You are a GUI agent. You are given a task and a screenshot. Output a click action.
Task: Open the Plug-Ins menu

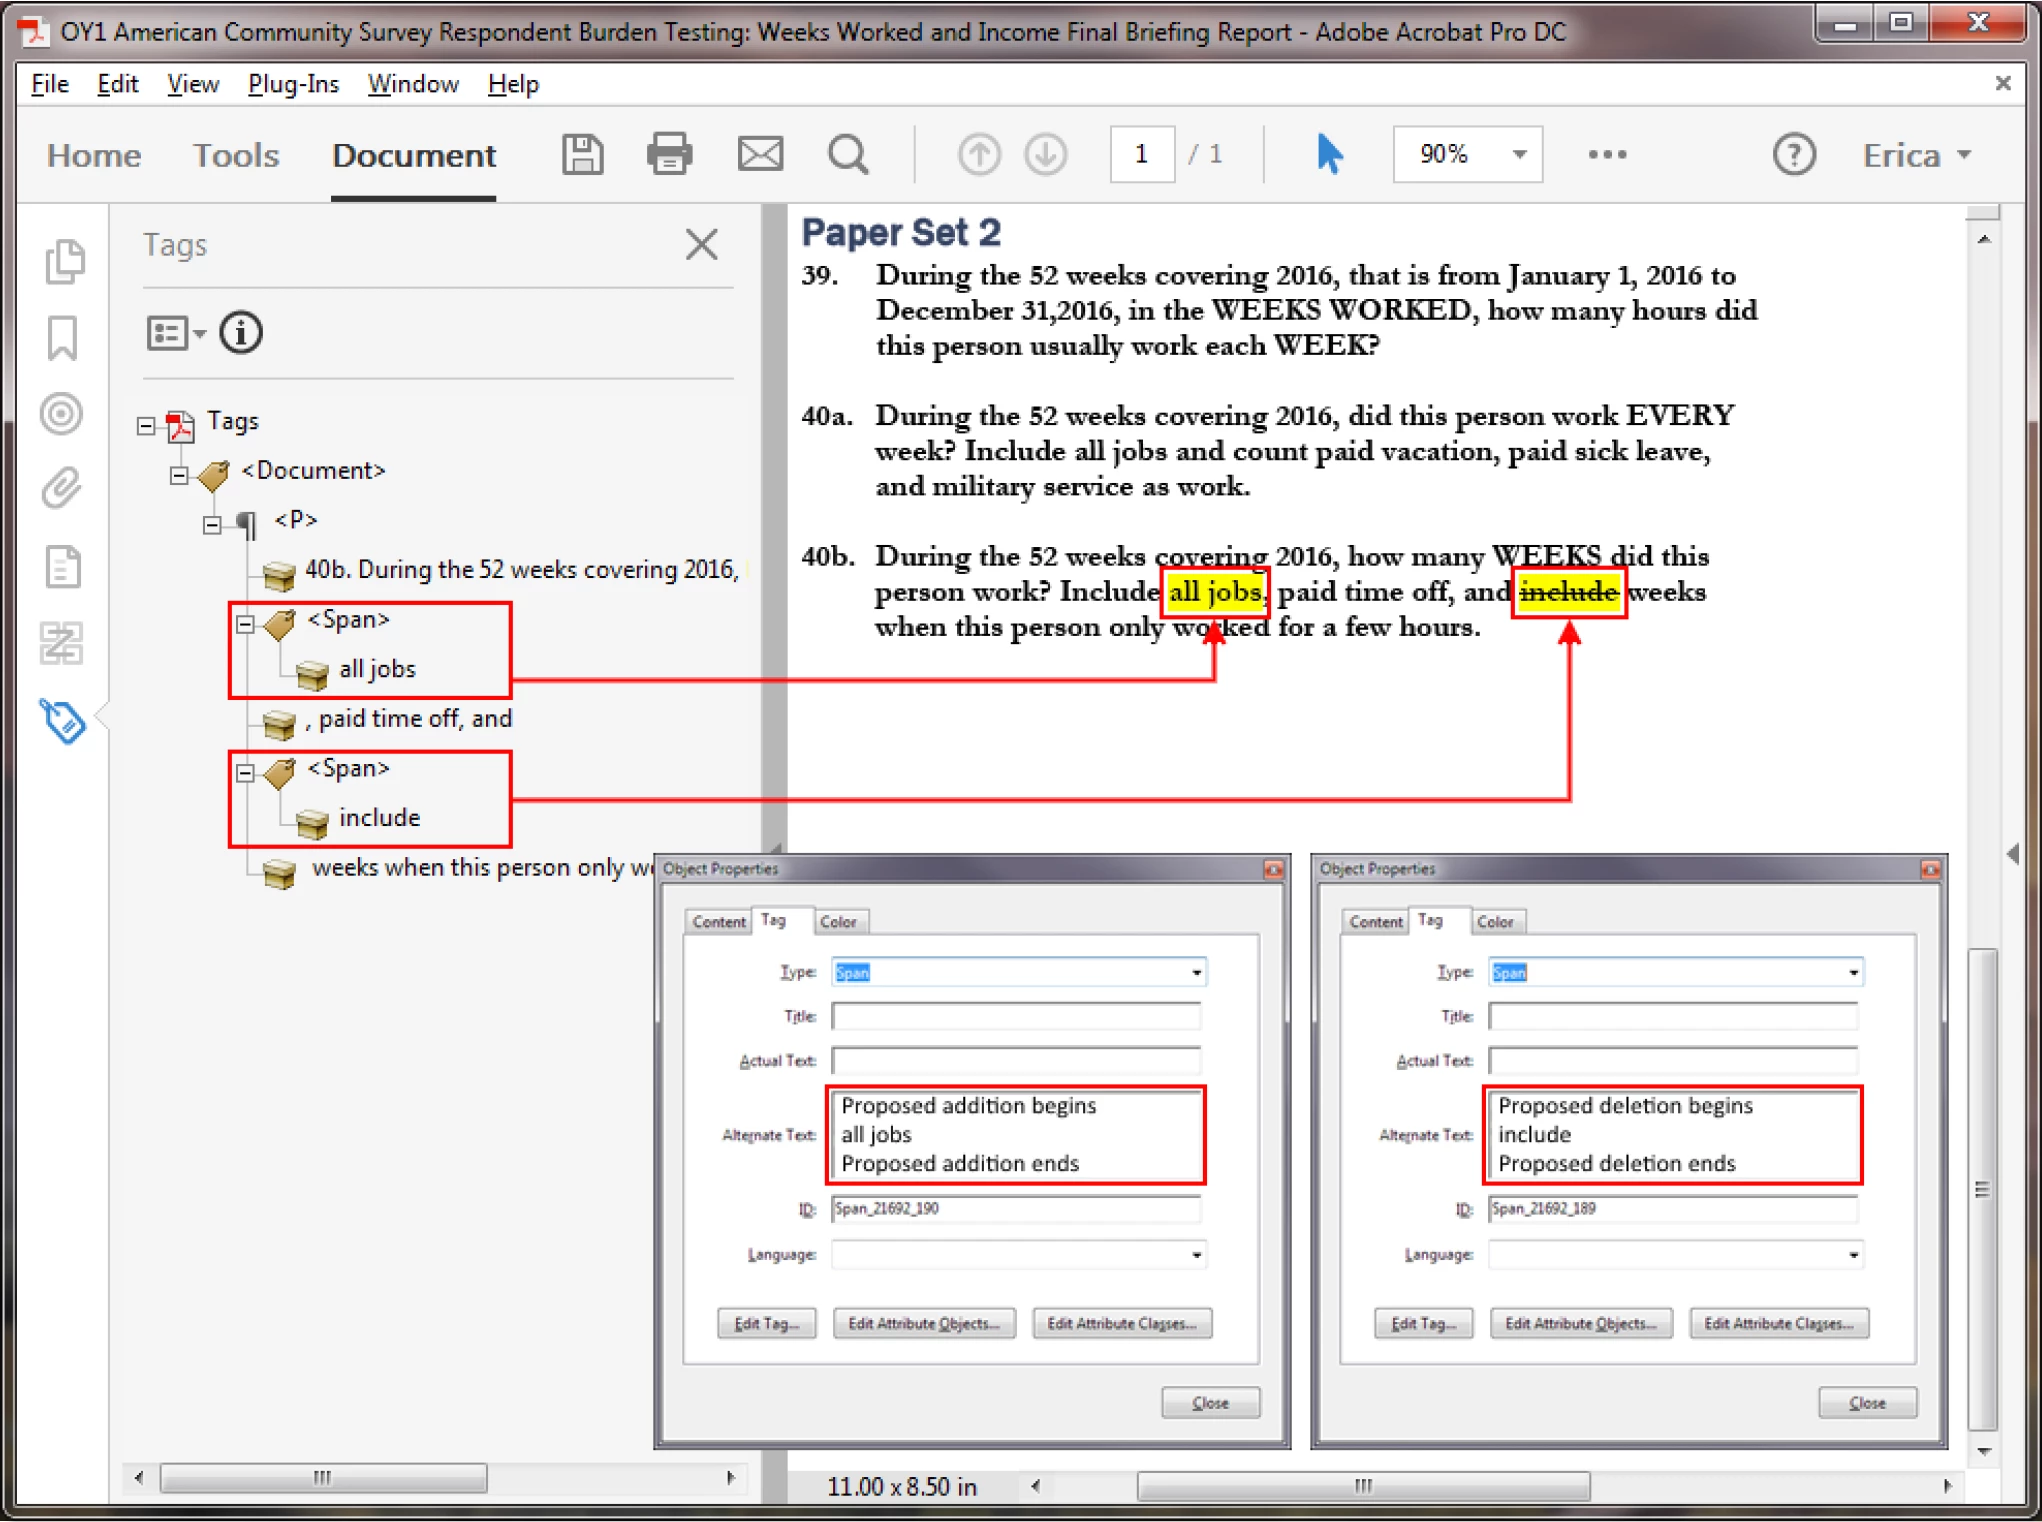[293, 84]
